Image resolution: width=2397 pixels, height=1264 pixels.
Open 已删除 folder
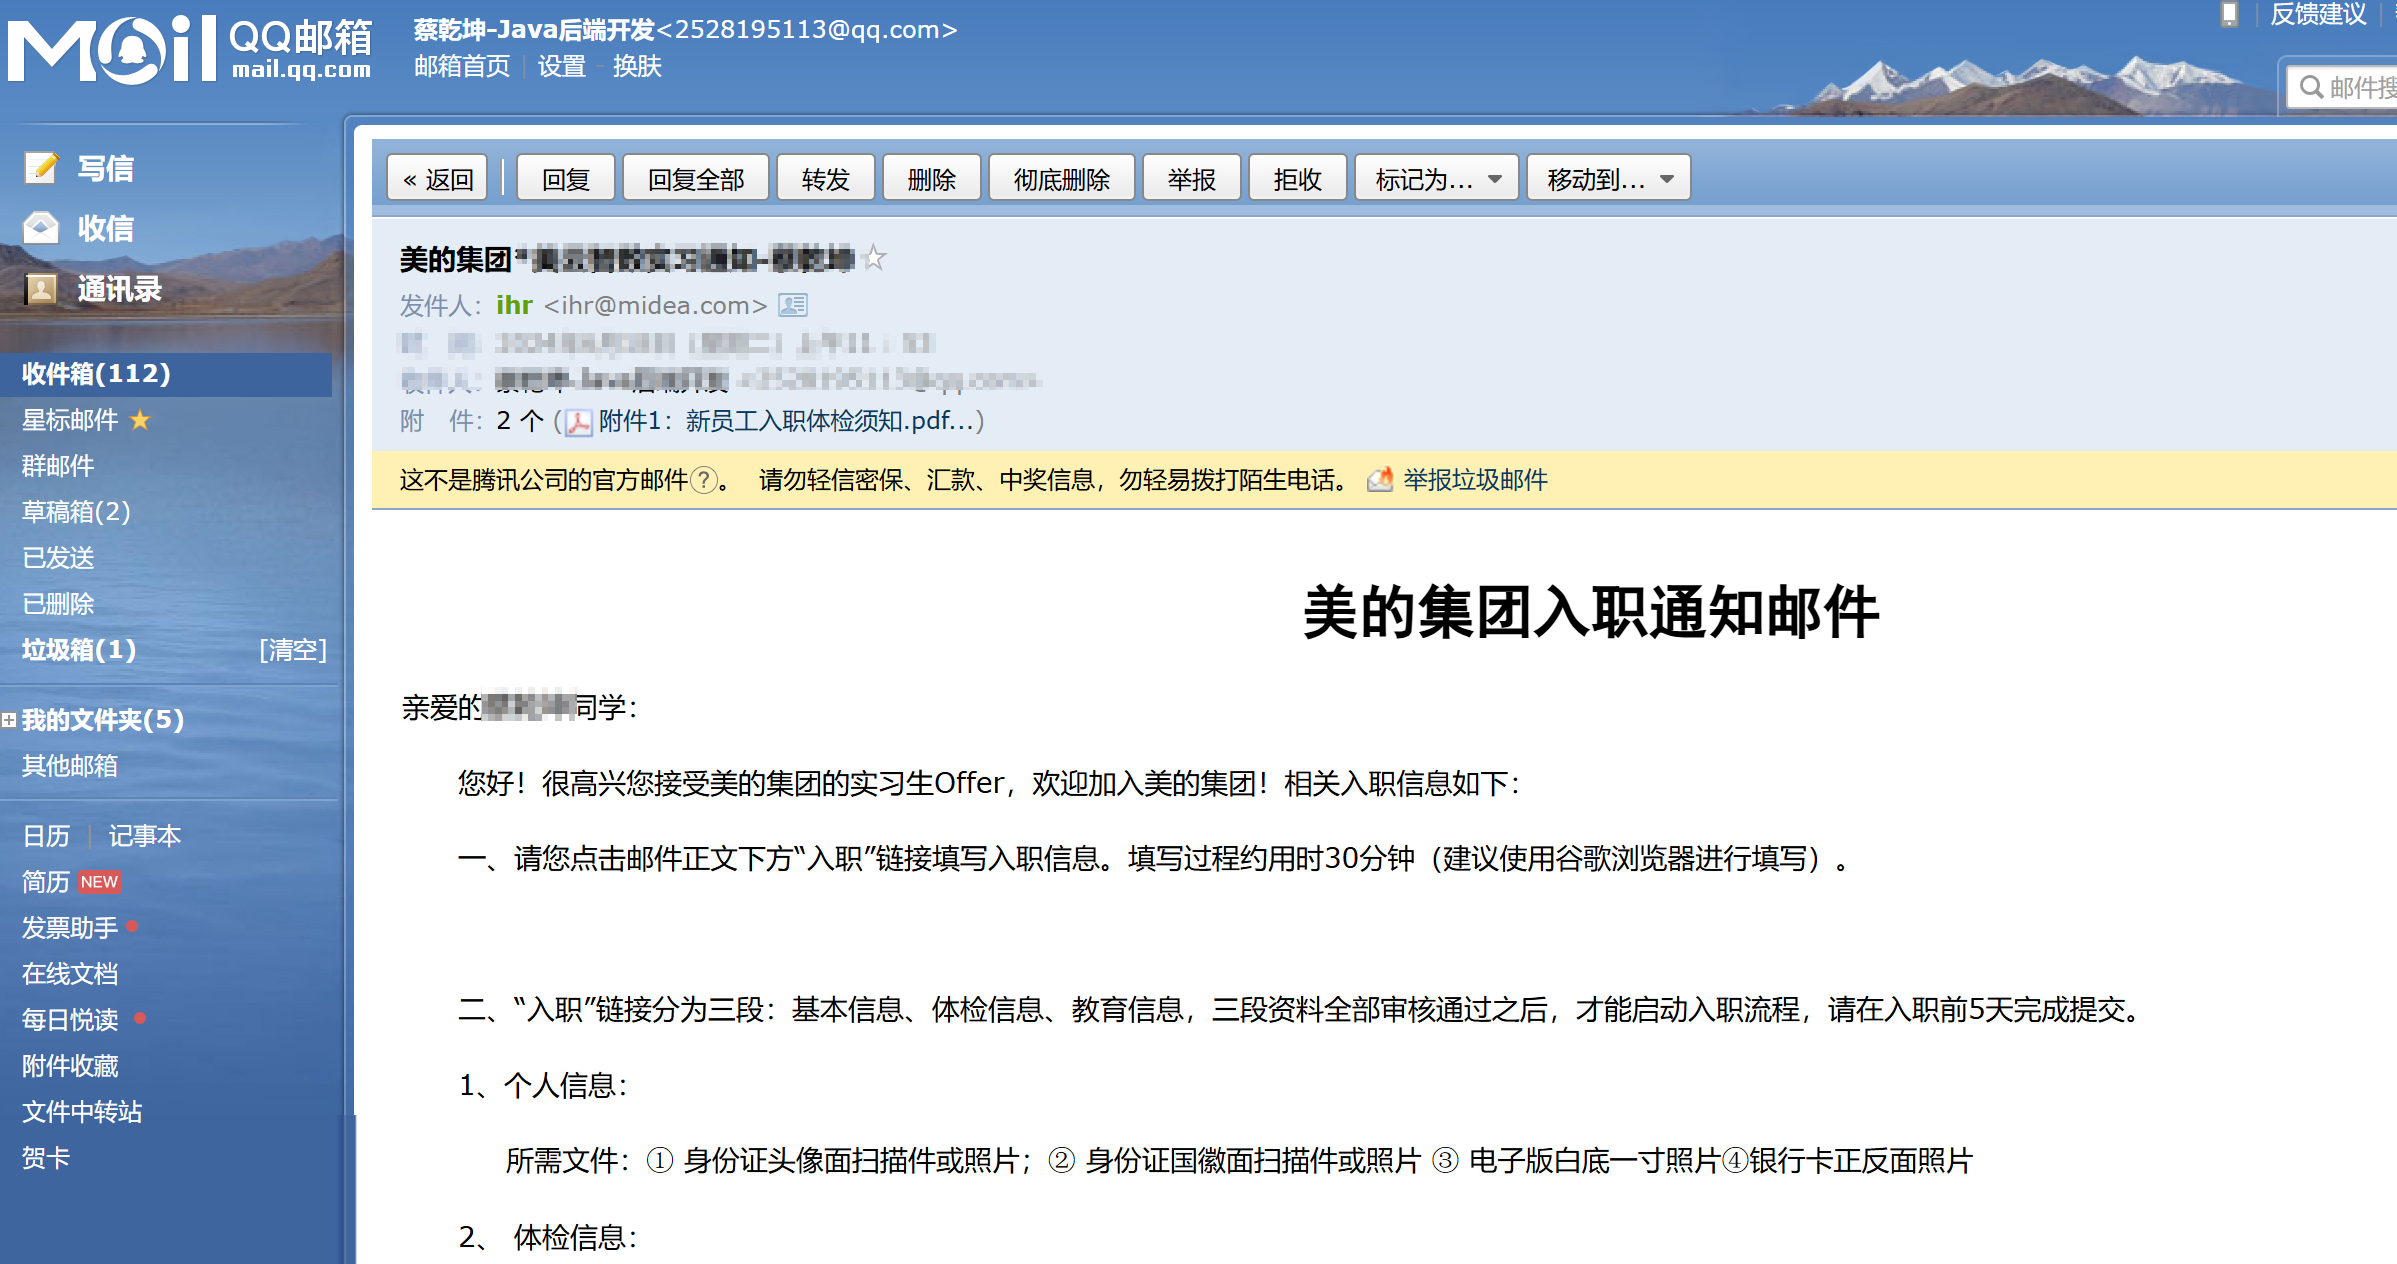pyautogui.click(x=58, y=604)
